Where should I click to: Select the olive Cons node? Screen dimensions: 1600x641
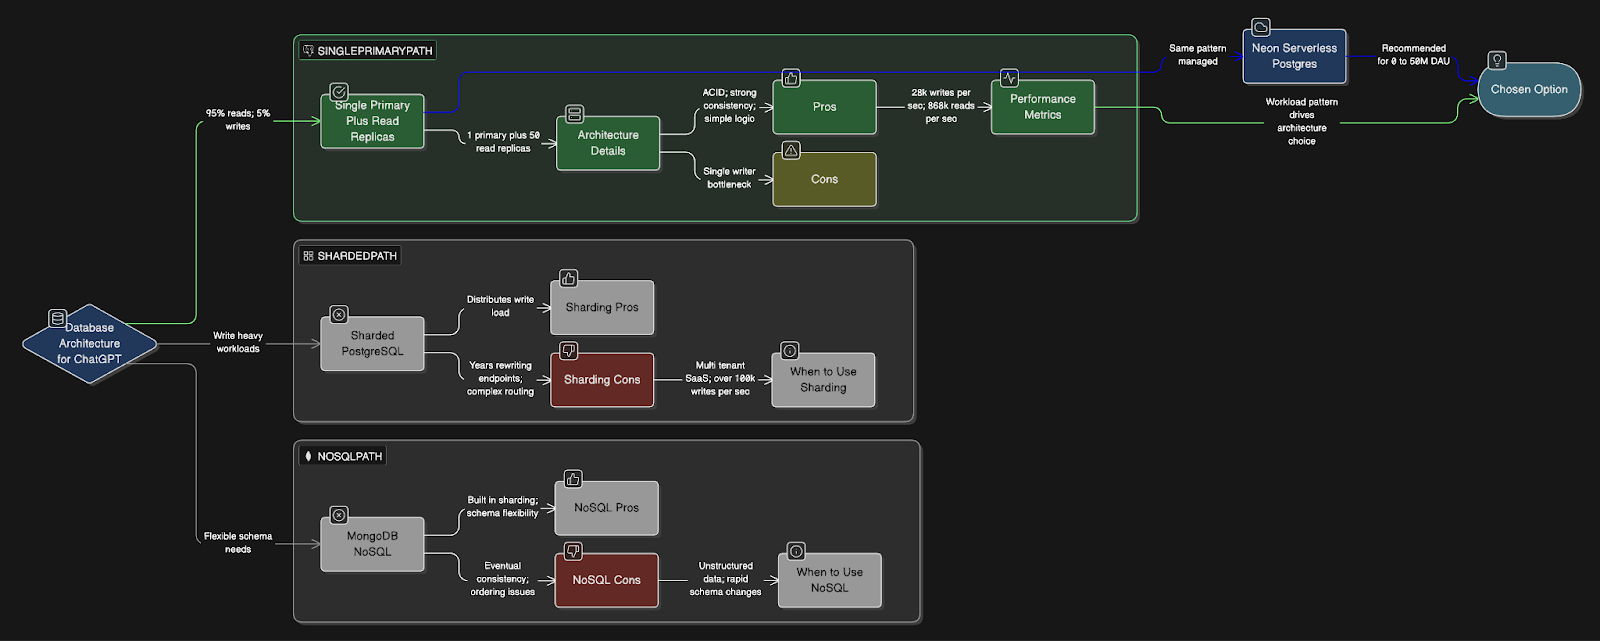[x=824, y=179]
